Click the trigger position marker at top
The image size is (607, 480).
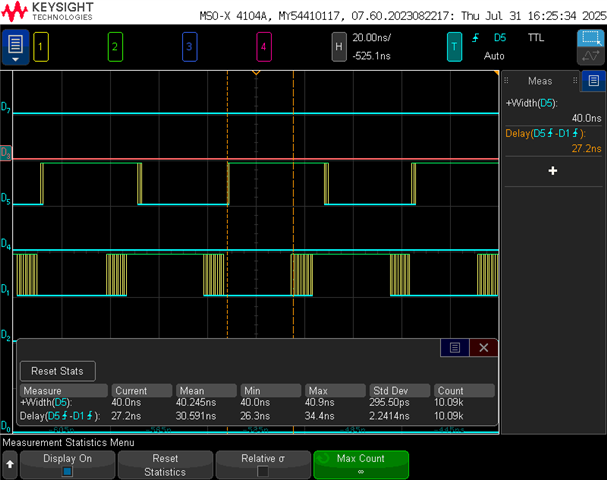click(x=256, y=72)
